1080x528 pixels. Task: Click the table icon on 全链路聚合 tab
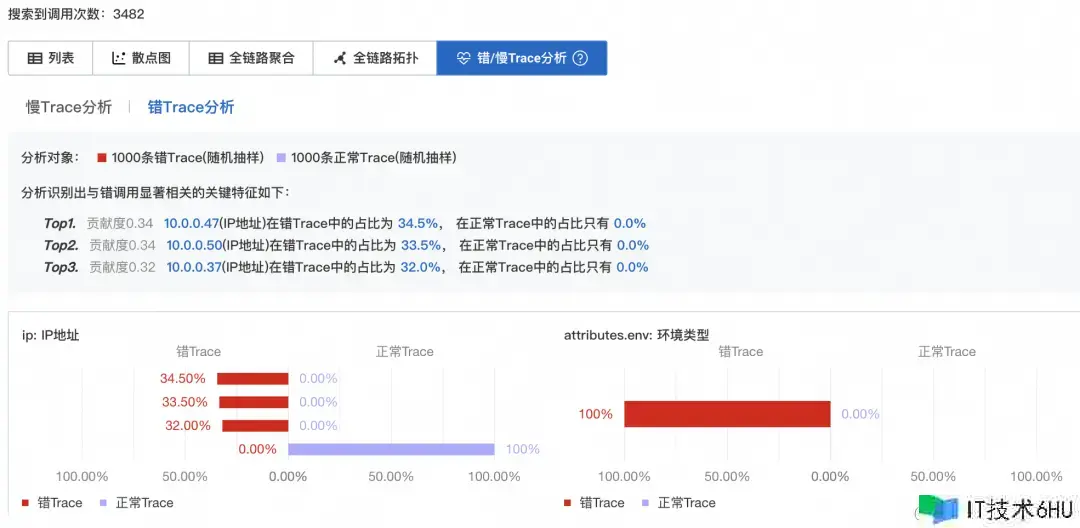click(215, 58)
